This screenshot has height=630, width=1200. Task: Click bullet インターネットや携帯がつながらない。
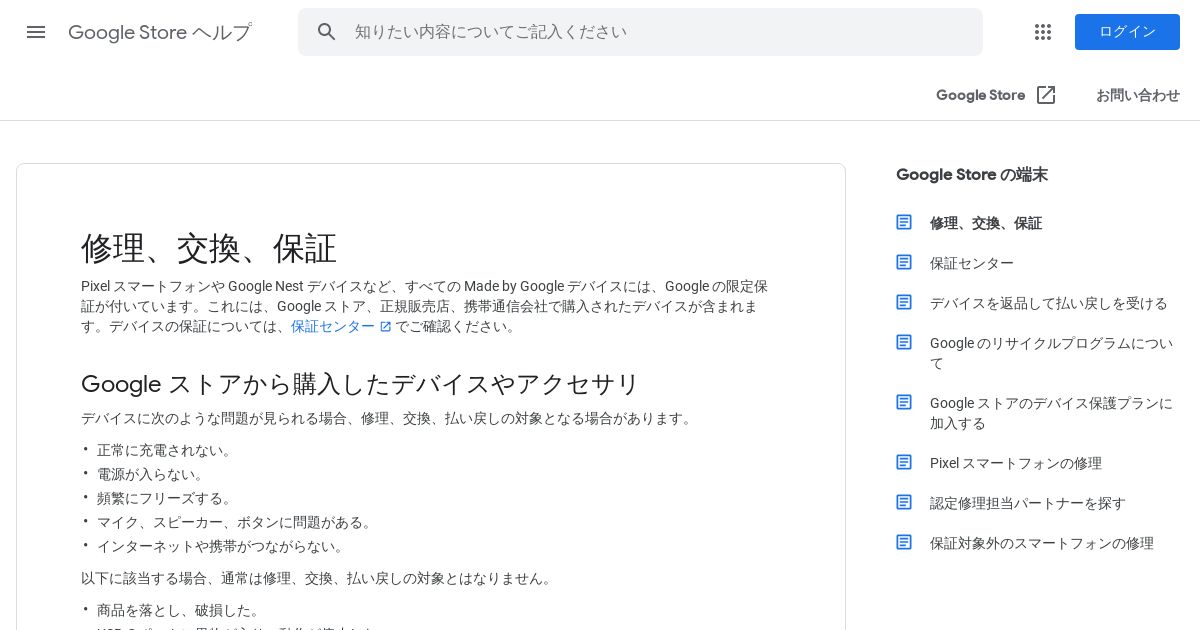(x=221, y=547)
